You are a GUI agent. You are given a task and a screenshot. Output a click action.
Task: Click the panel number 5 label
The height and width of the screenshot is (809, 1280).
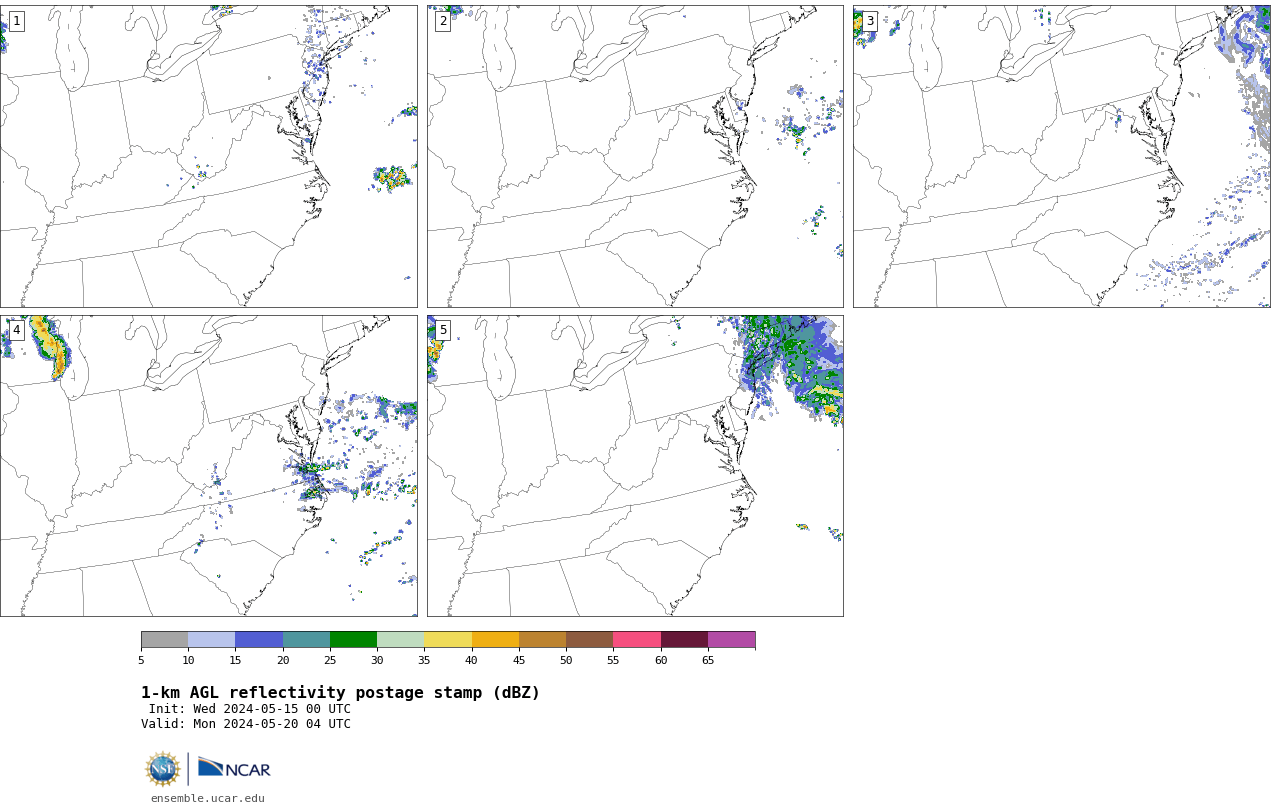pos(443,330)
